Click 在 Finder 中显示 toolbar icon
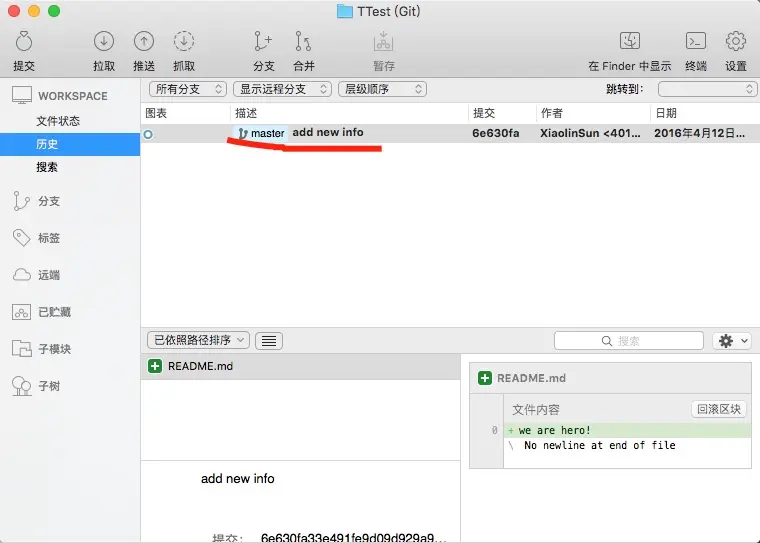760x543 pixels. click(x=630, y=41)
